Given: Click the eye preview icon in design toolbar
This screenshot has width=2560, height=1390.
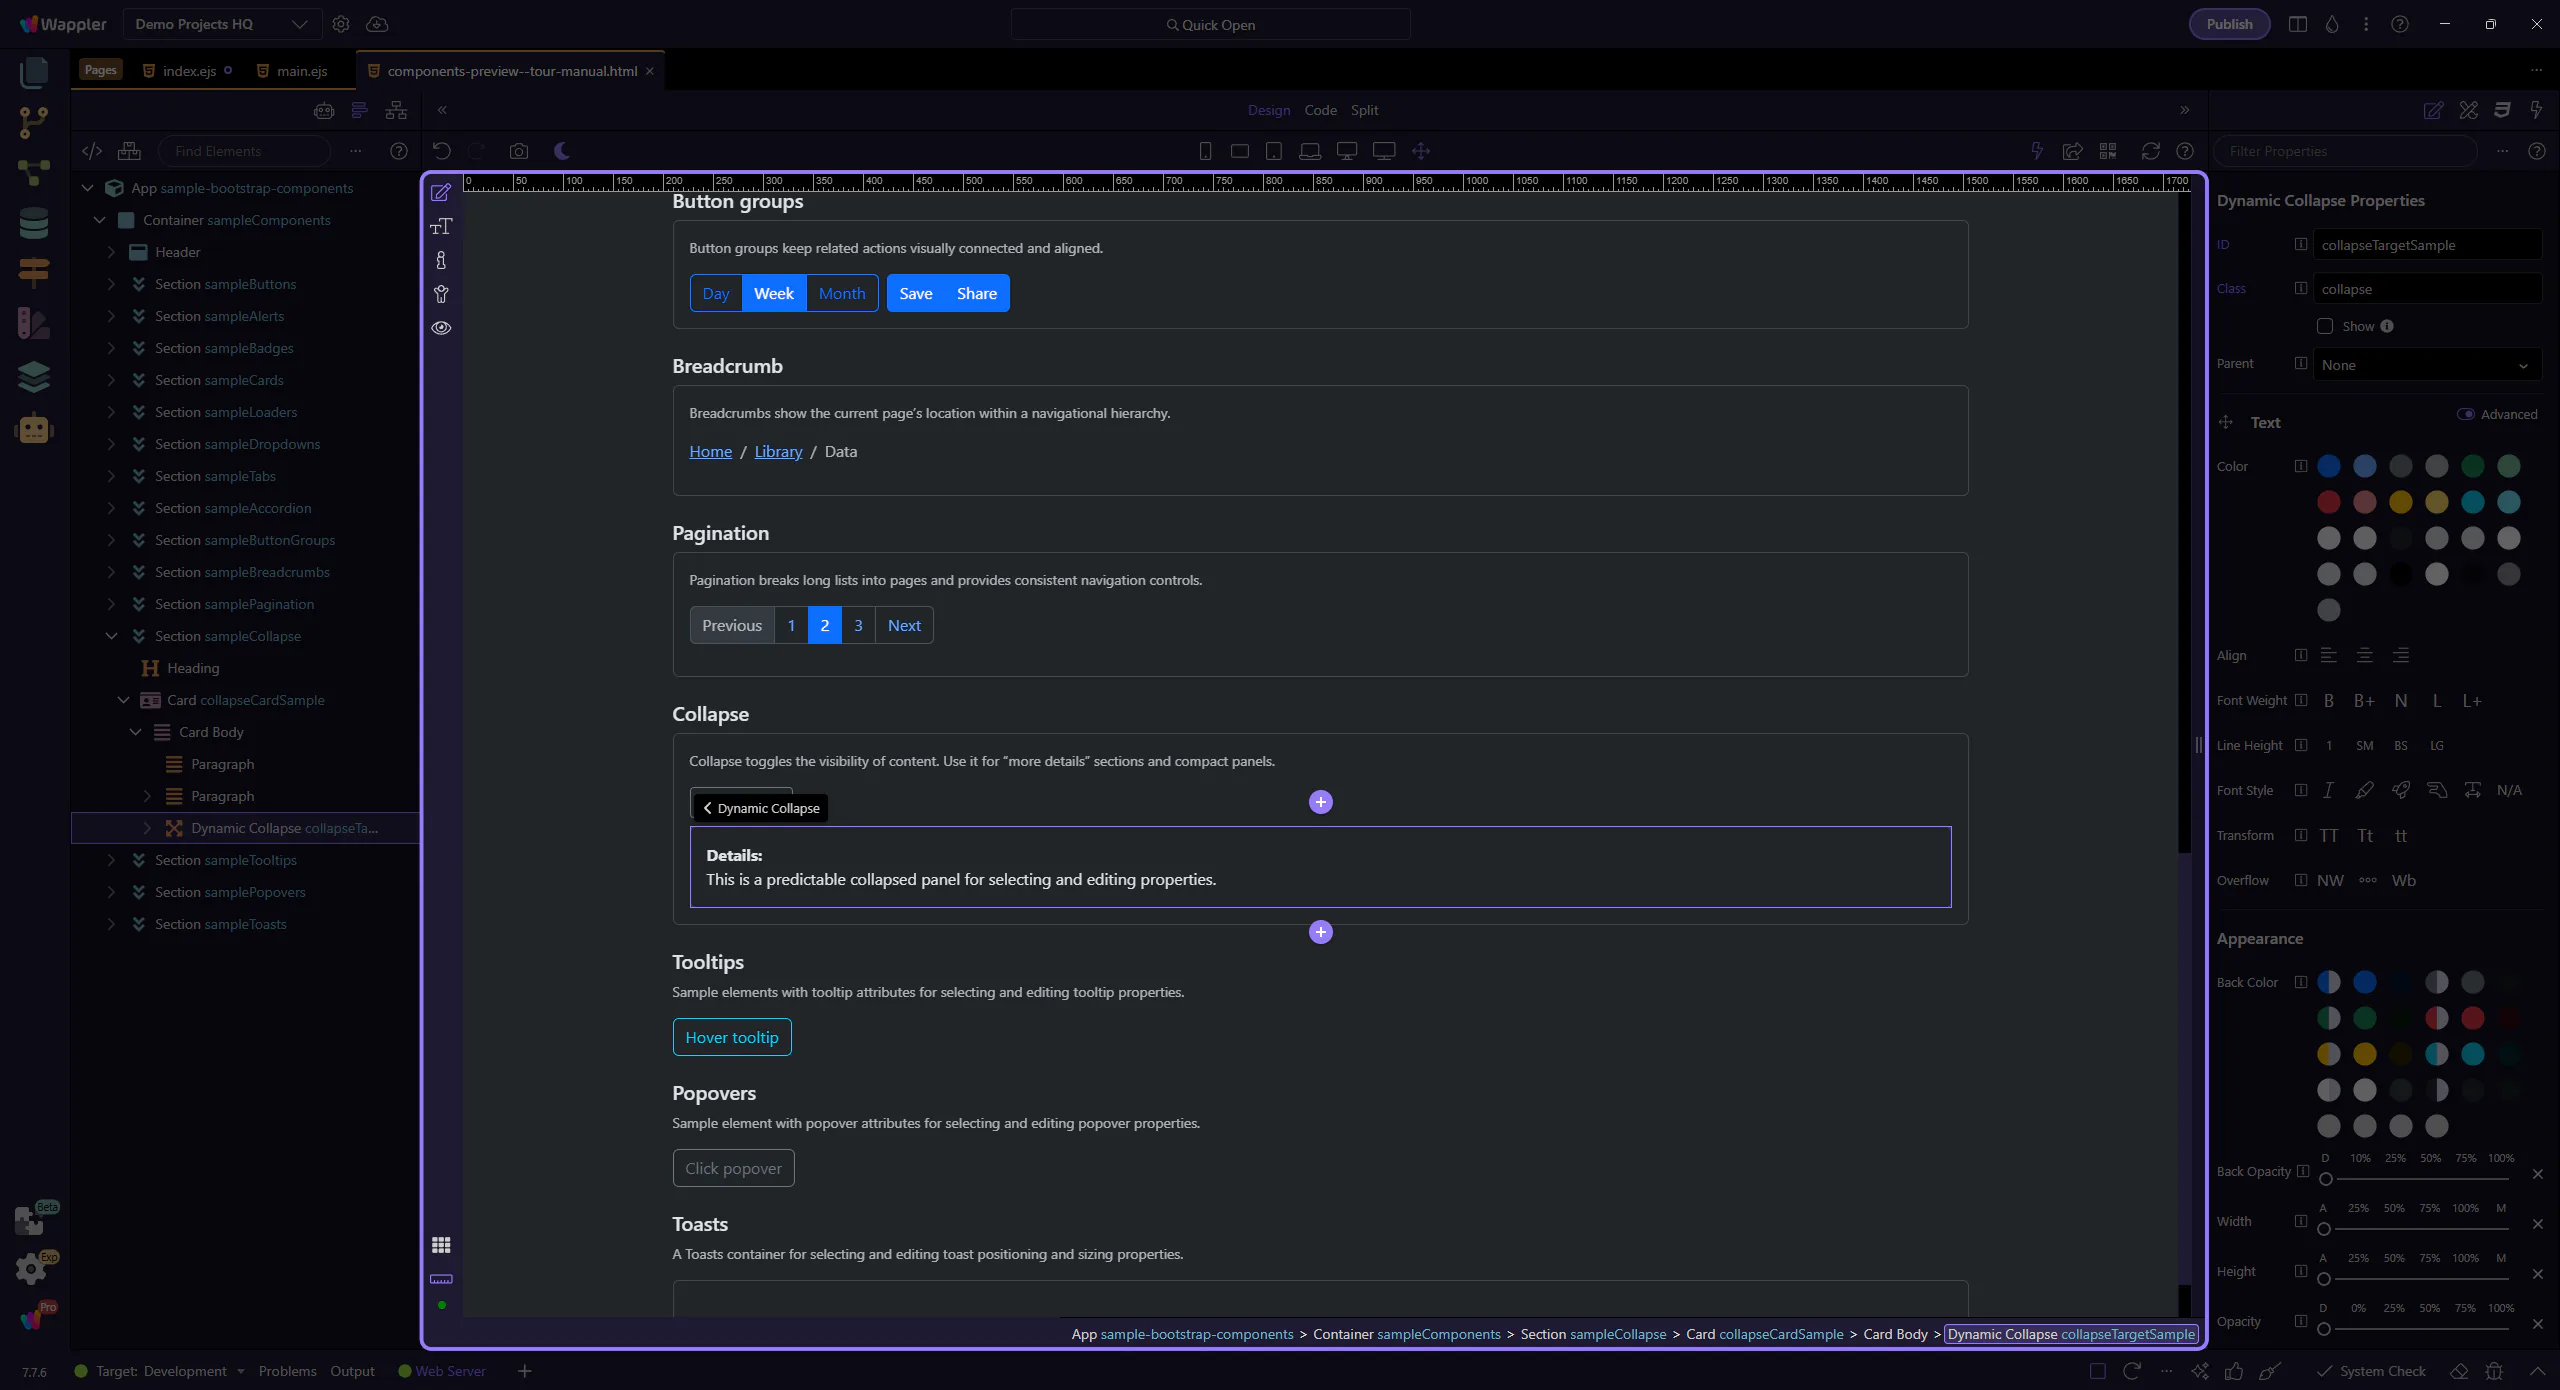Looking at the screenshot, I should [441, 328].
